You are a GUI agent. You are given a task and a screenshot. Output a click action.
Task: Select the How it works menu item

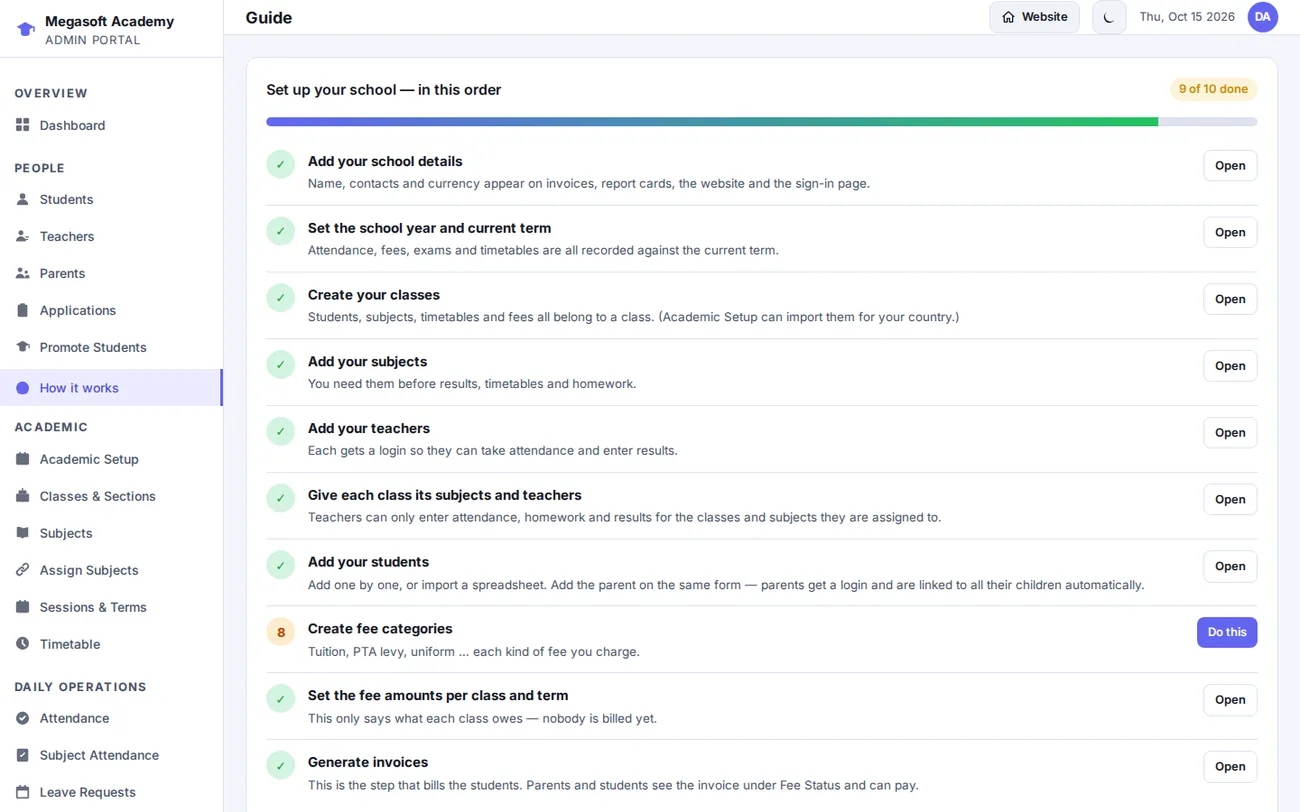click(111, 388)
